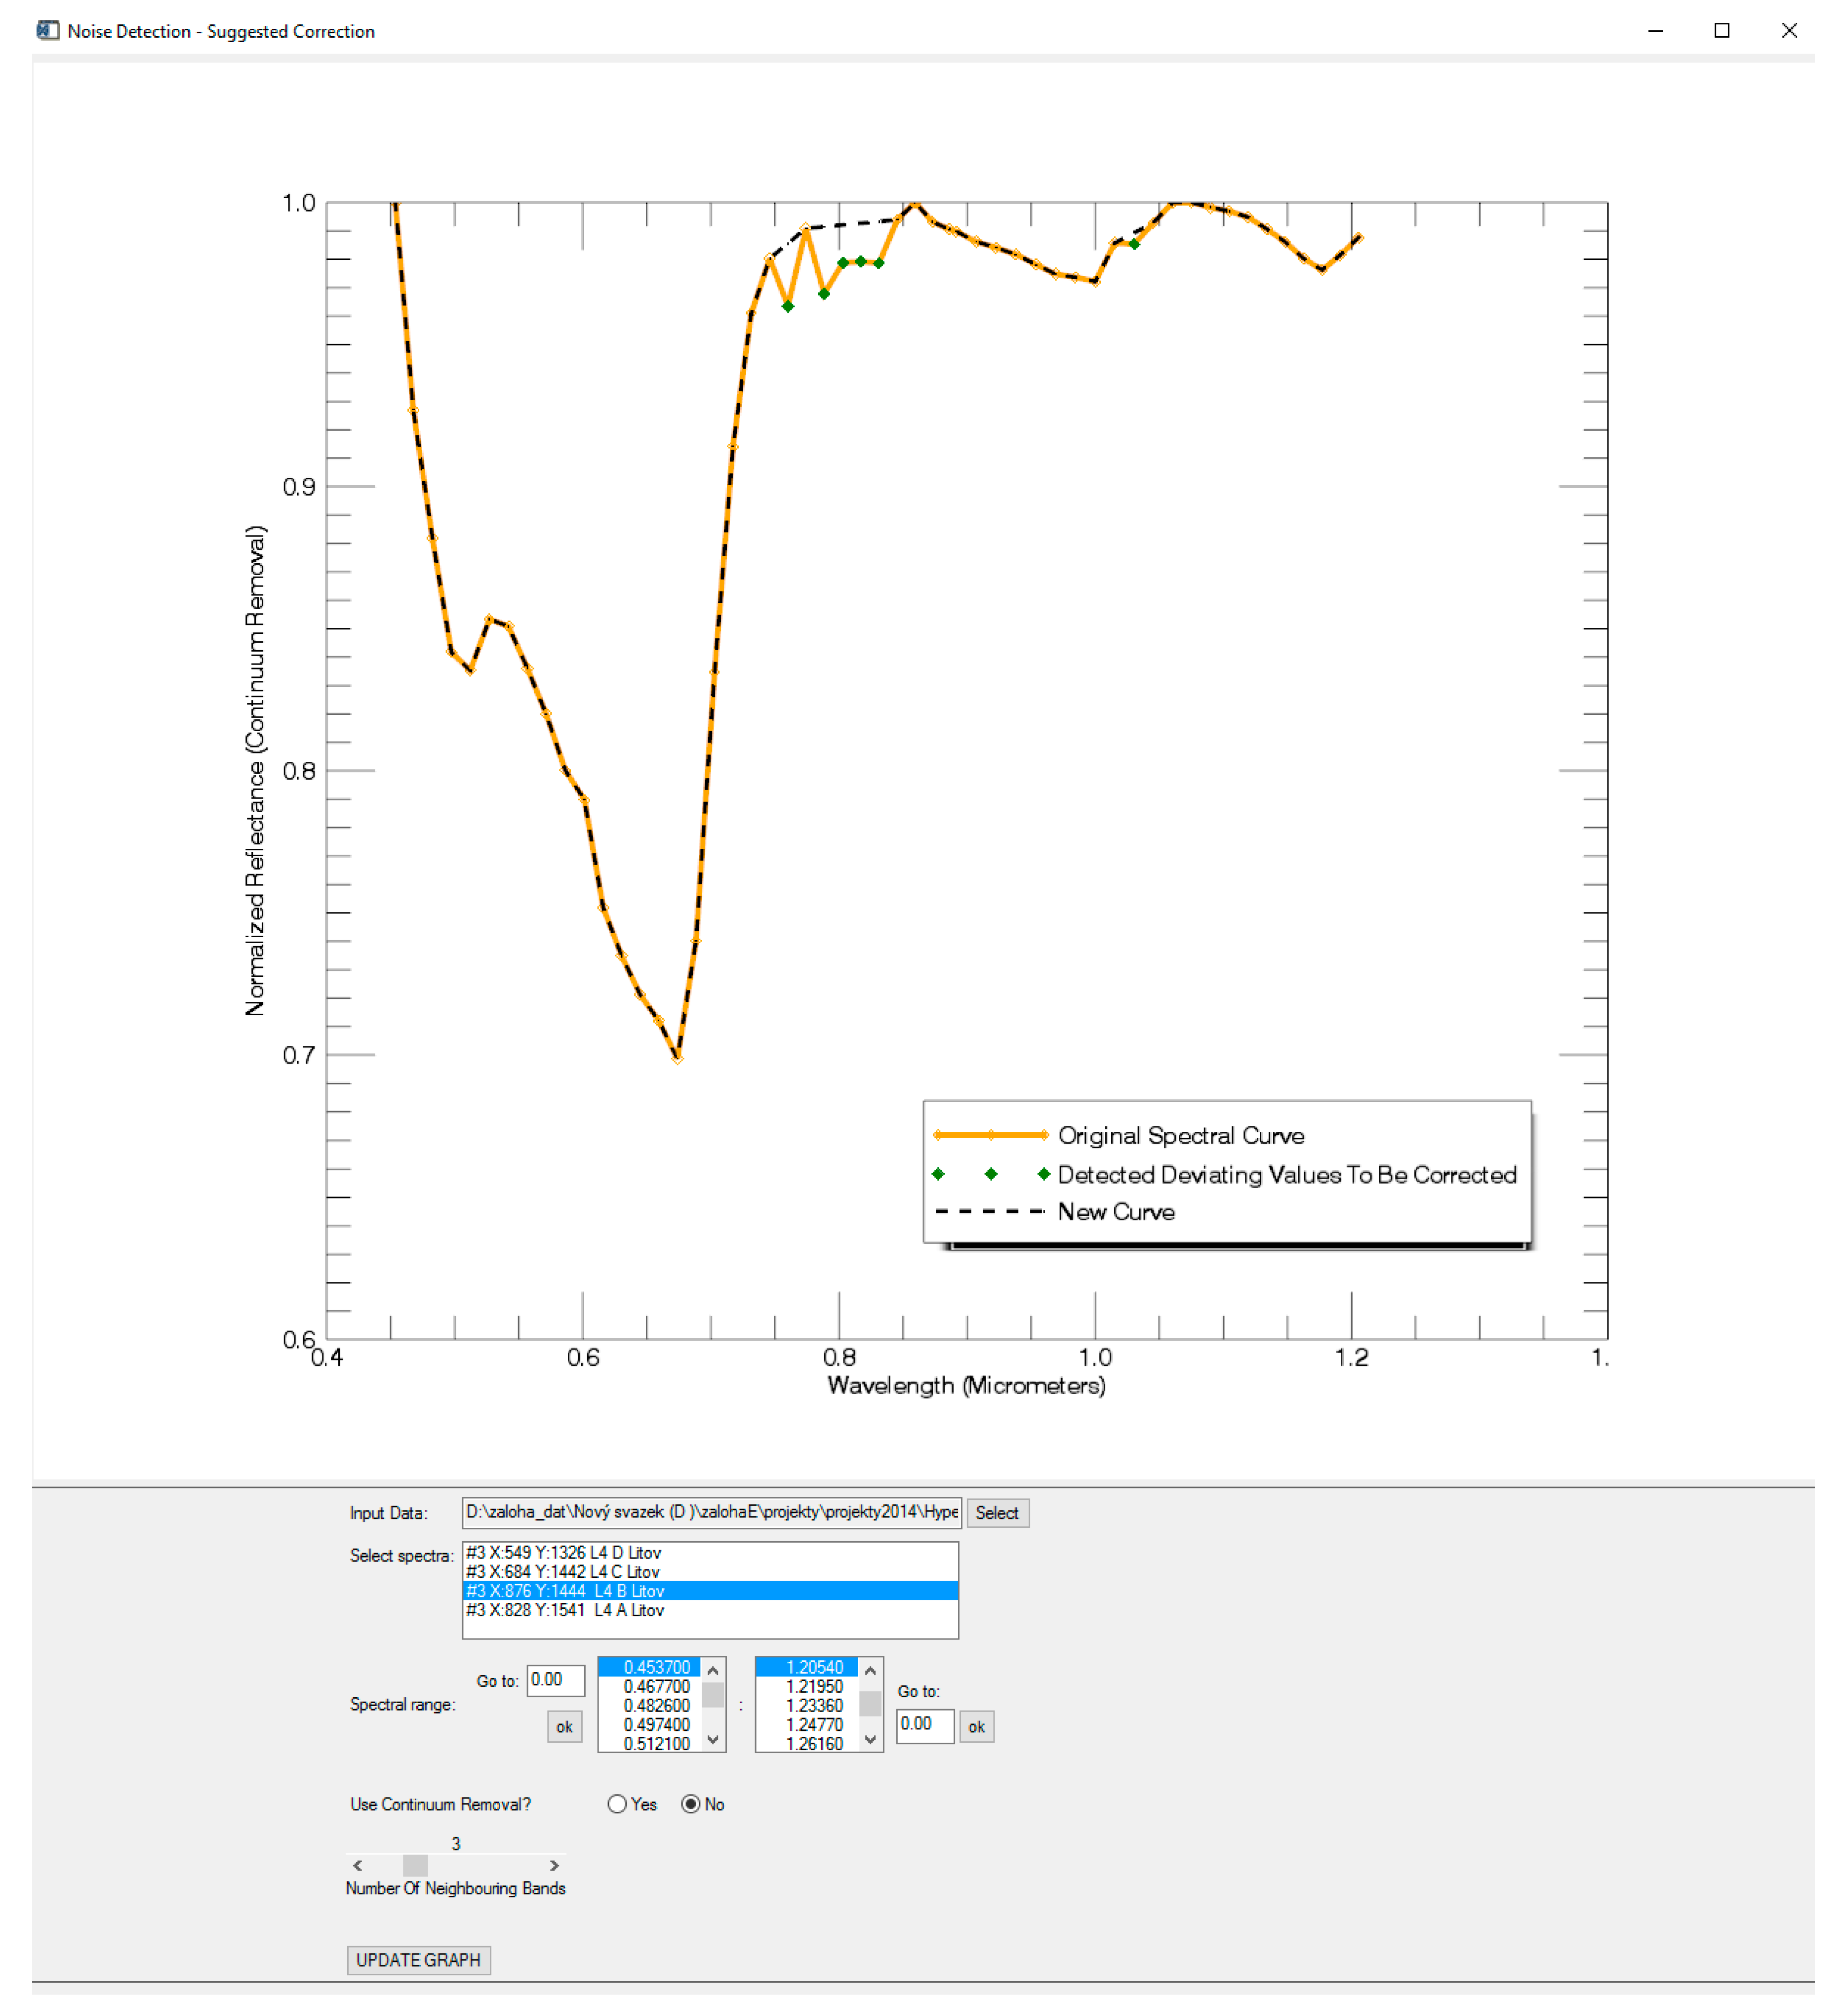Viewport: 1840px width, 2016px height.
Task: Choose start wavelength 0.453700
Action: [650, 1667]
